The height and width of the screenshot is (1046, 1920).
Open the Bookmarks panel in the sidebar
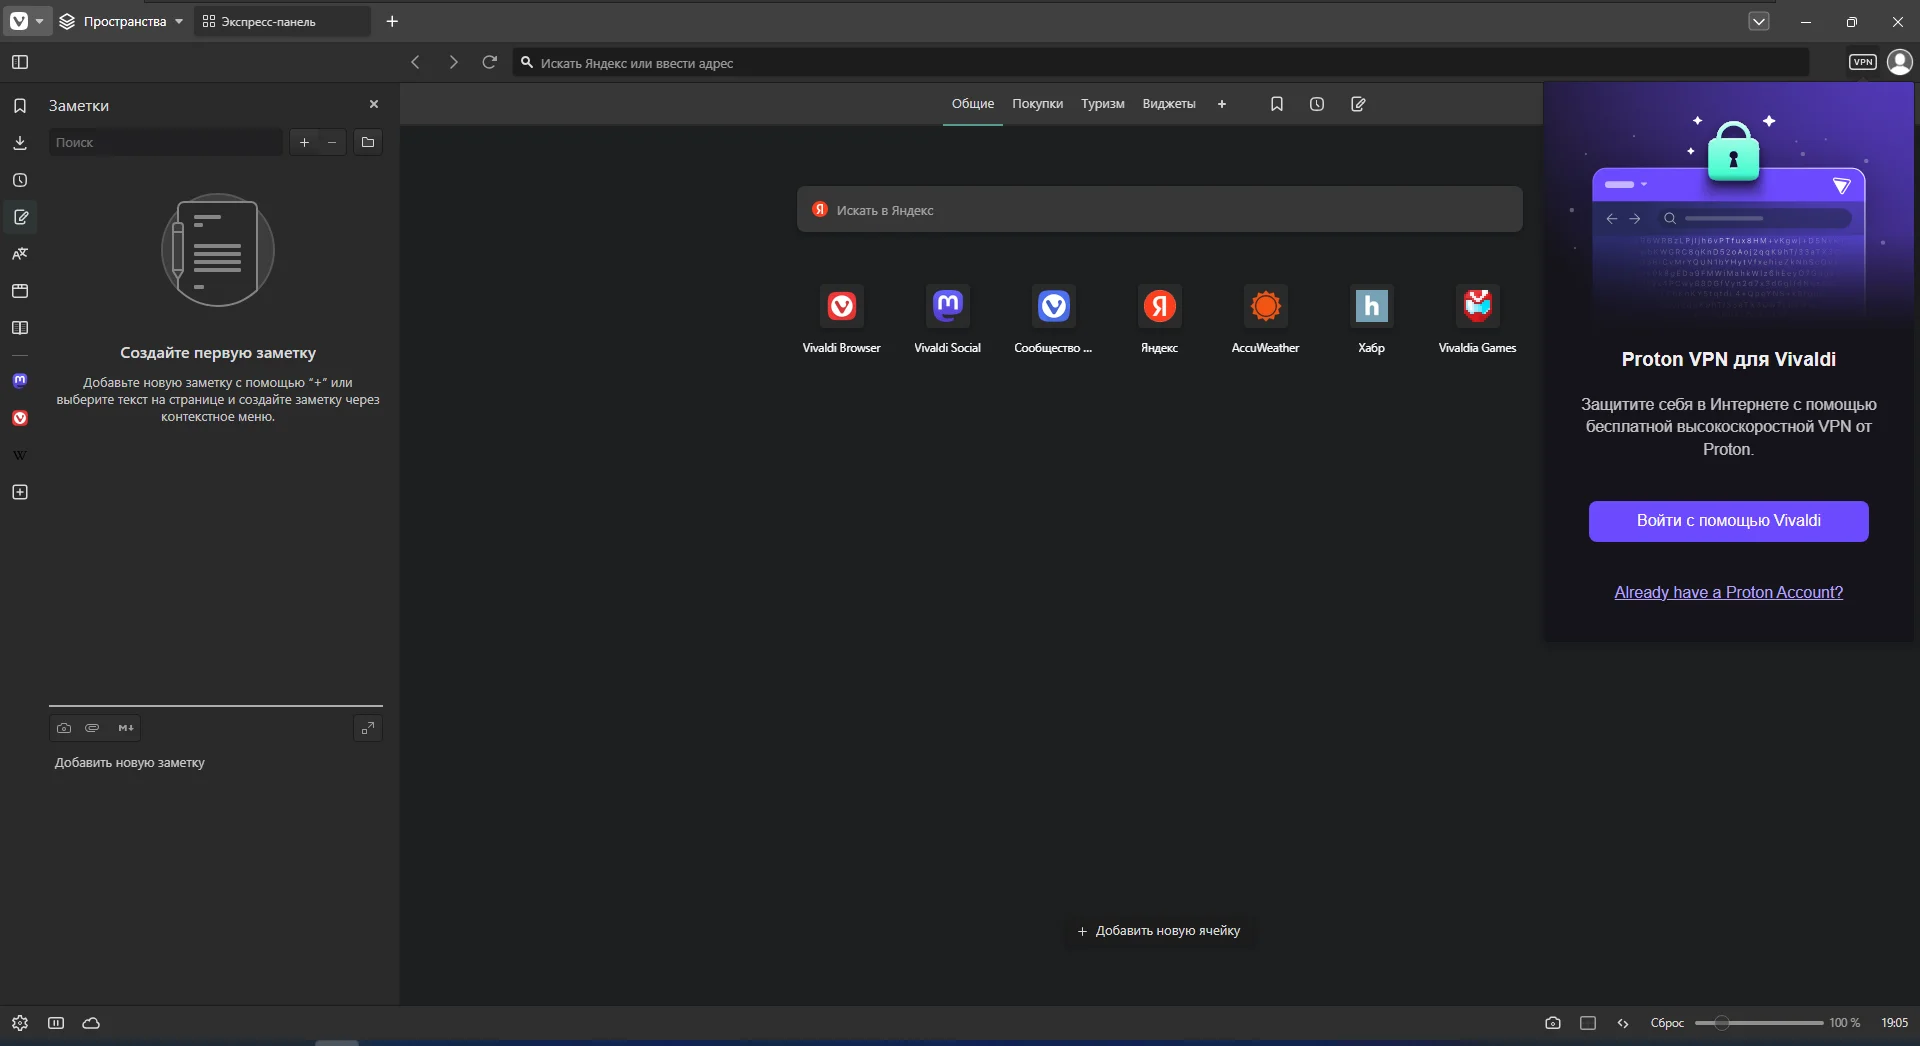[20, 106]
